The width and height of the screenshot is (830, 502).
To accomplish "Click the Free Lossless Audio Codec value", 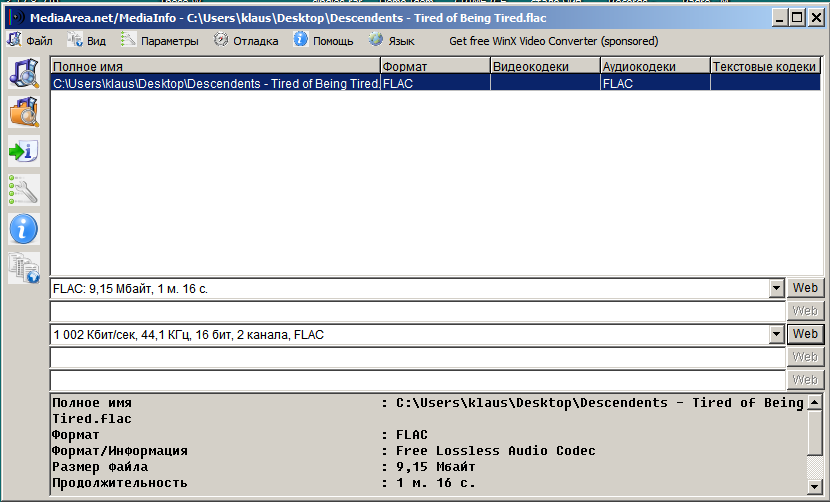I will 495,451.
